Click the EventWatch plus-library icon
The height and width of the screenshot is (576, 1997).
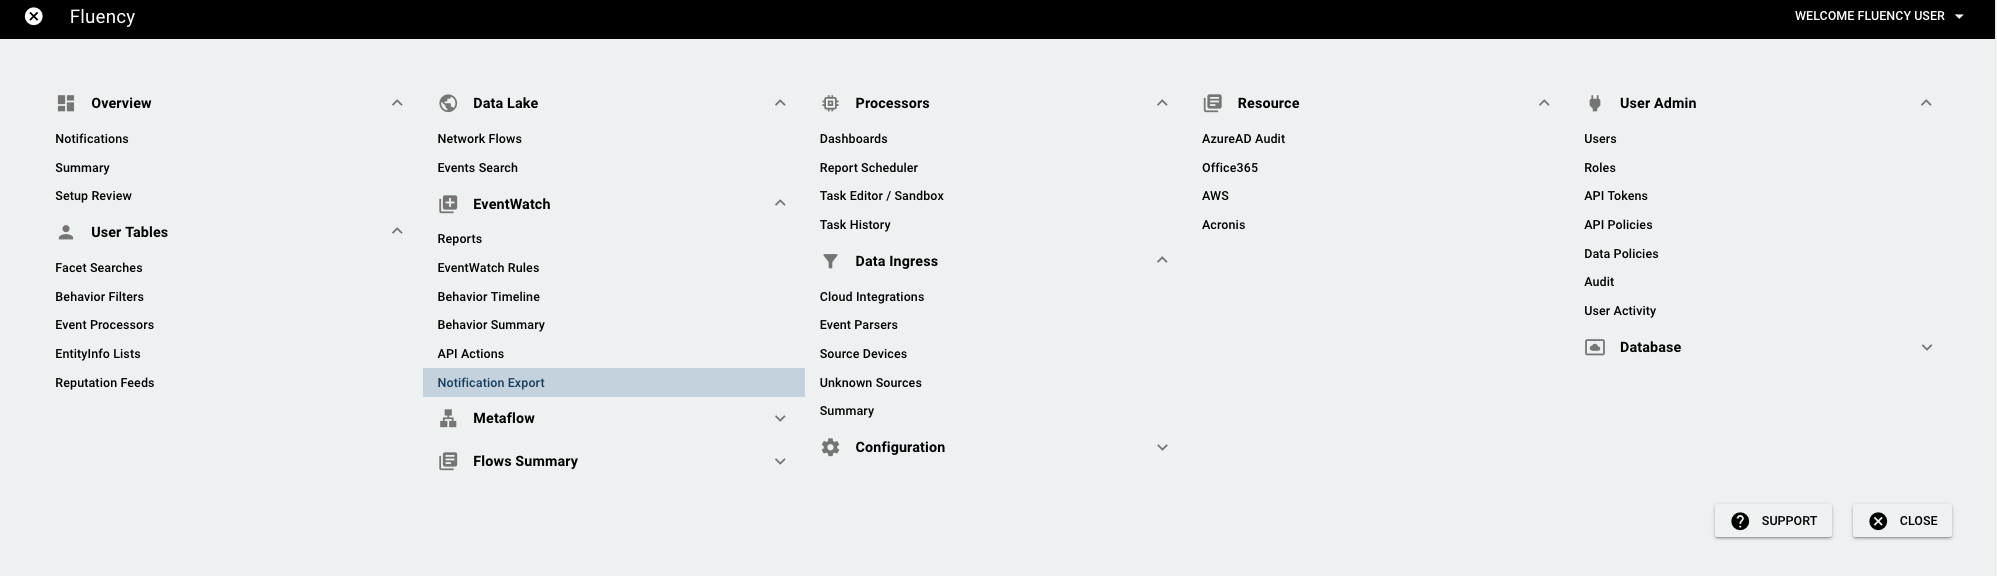(x=448, y=204)
